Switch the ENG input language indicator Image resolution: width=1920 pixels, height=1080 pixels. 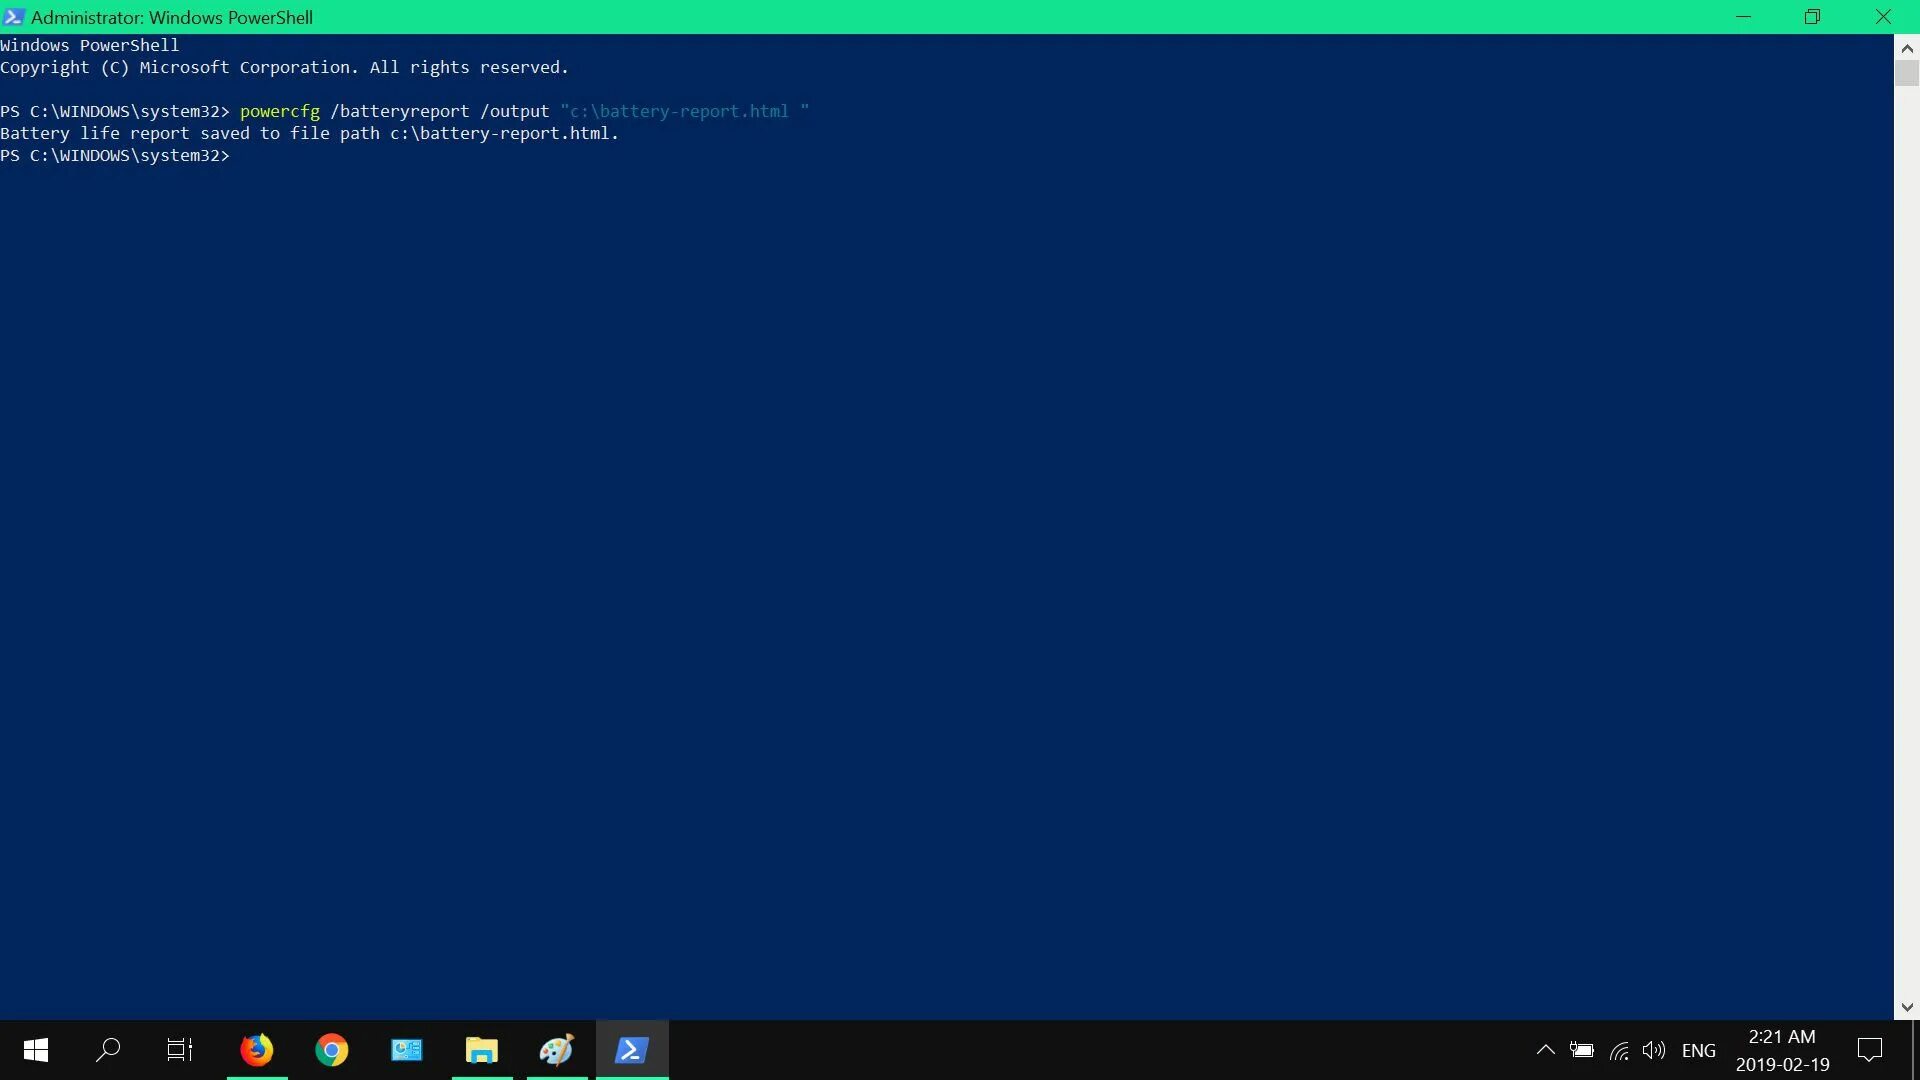1698,1050
